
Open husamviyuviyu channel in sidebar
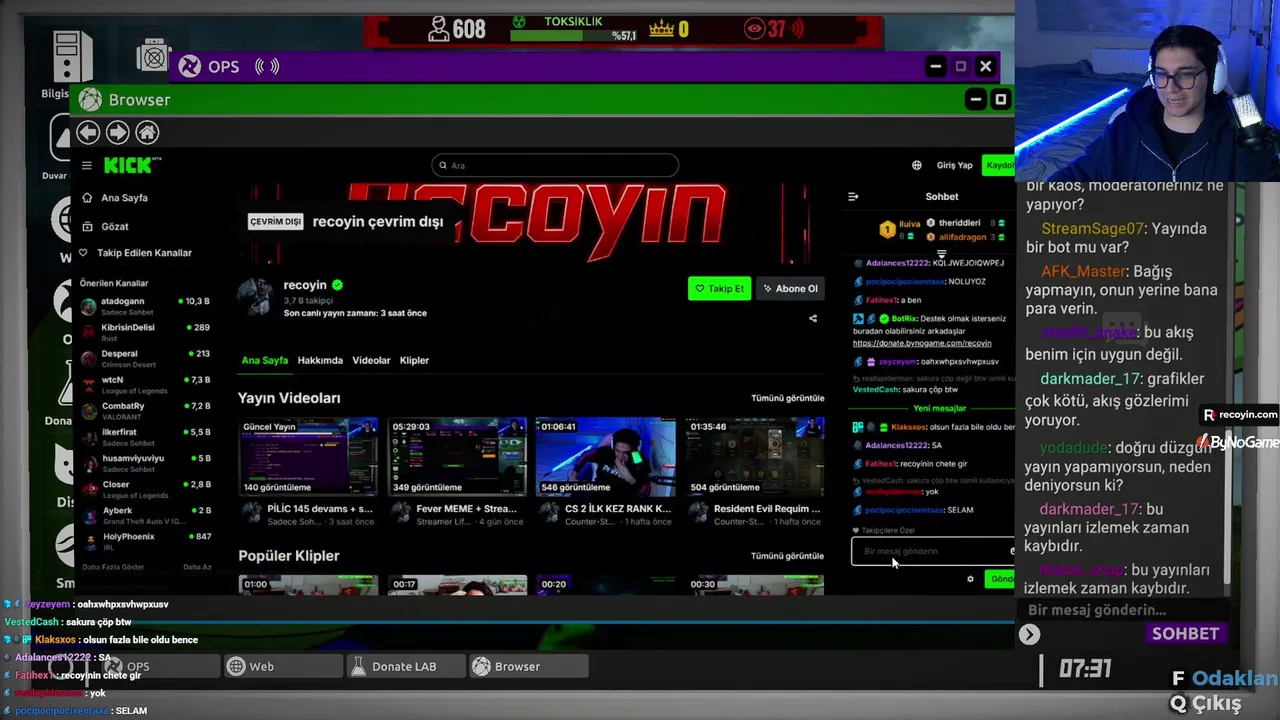[x=145, y=462]
